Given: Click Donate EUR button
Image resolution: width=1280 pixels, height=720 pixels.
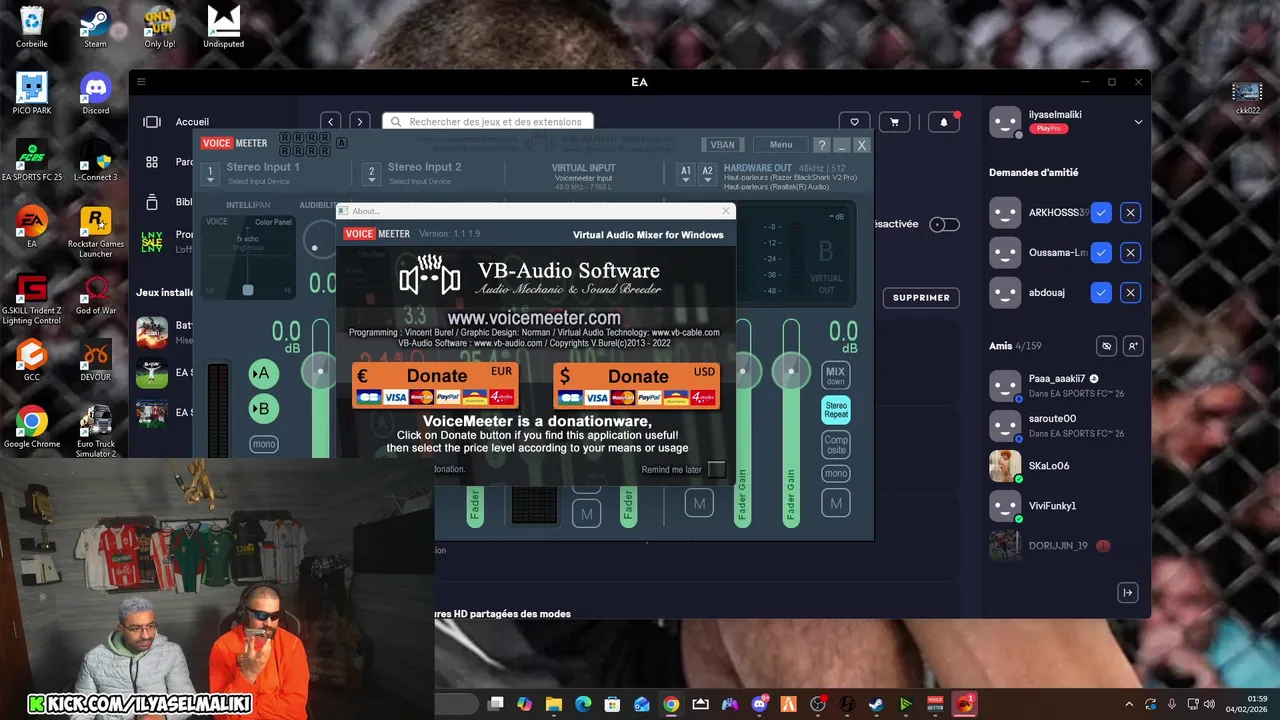Looking at the screenshot, I should (435, 385).
